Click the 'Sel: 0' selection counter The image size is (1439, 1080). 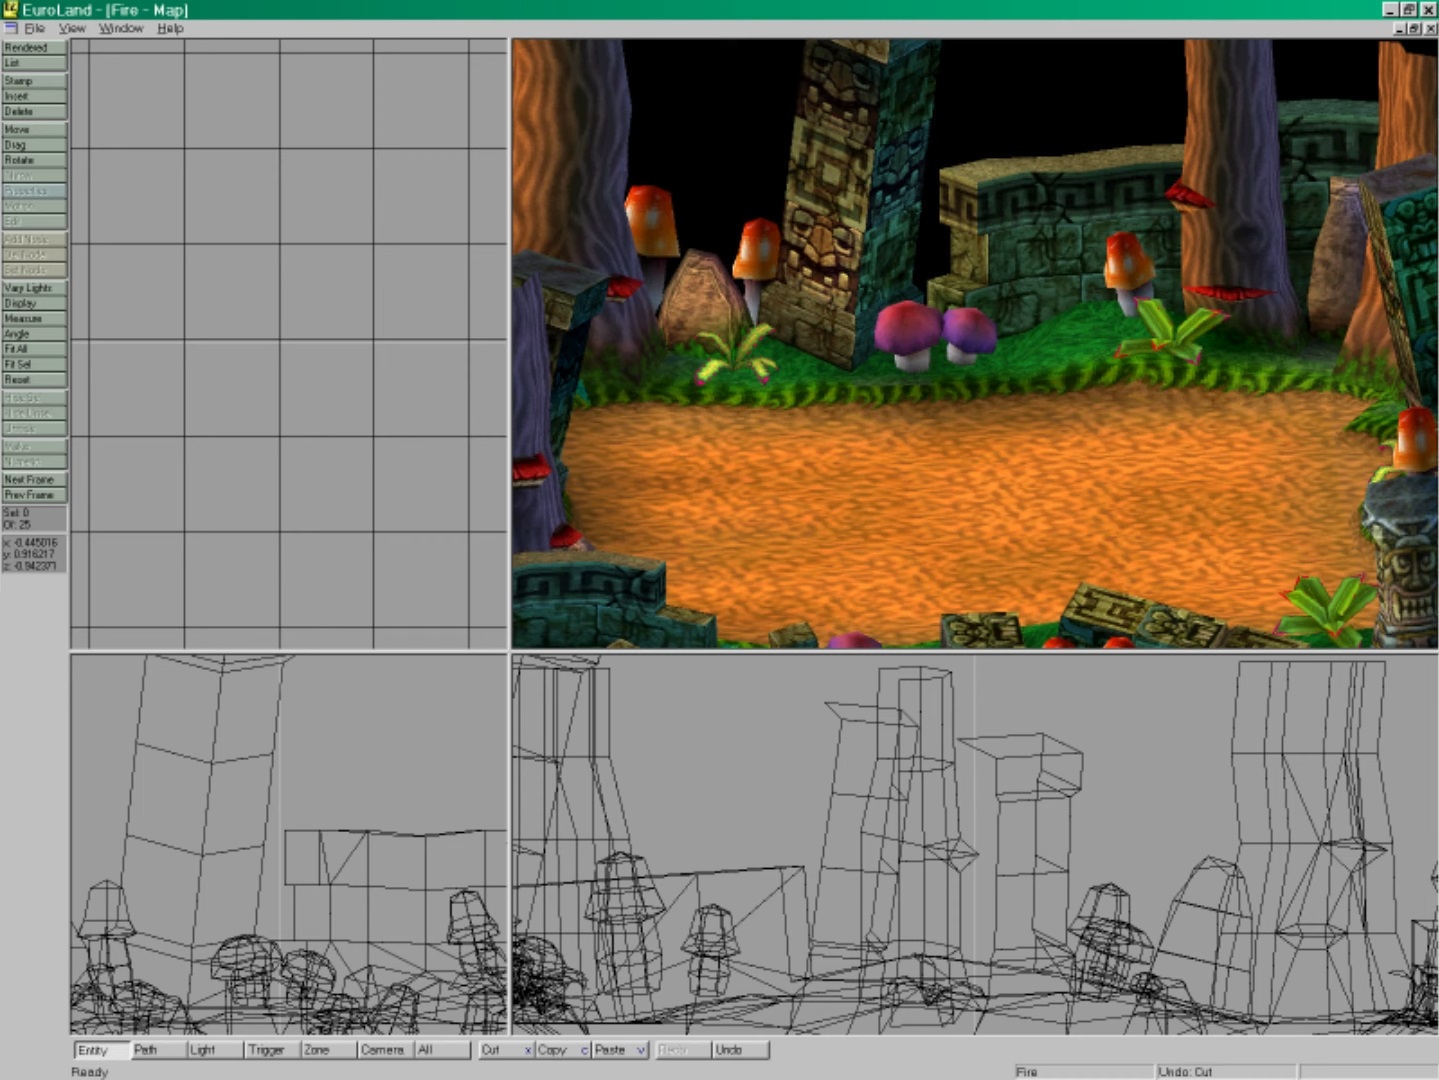pyautogui.click(x=17, y=513)
